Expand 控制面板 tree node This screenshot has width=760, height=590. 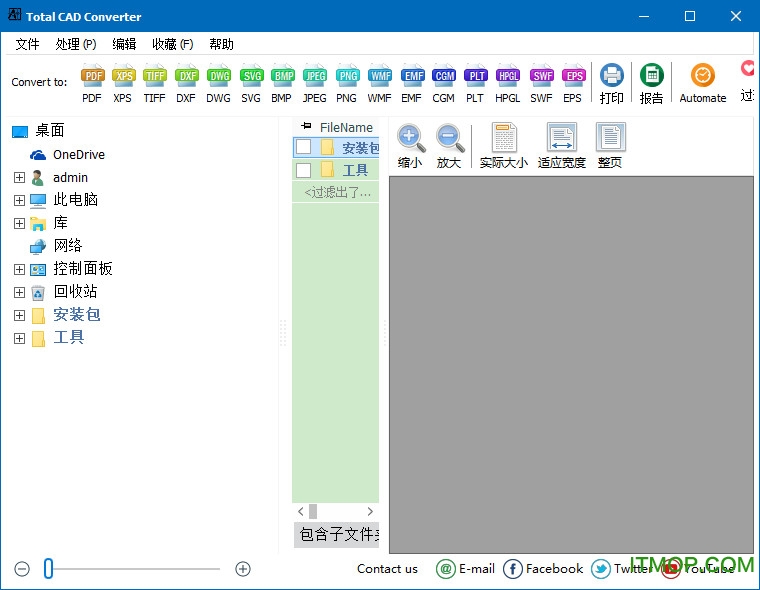click(x=19, y=270)
